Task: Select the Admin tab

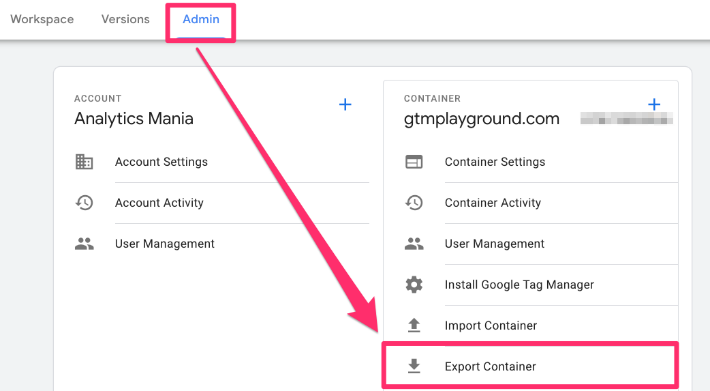Action: pyautogui.click(x=201, y=19)
